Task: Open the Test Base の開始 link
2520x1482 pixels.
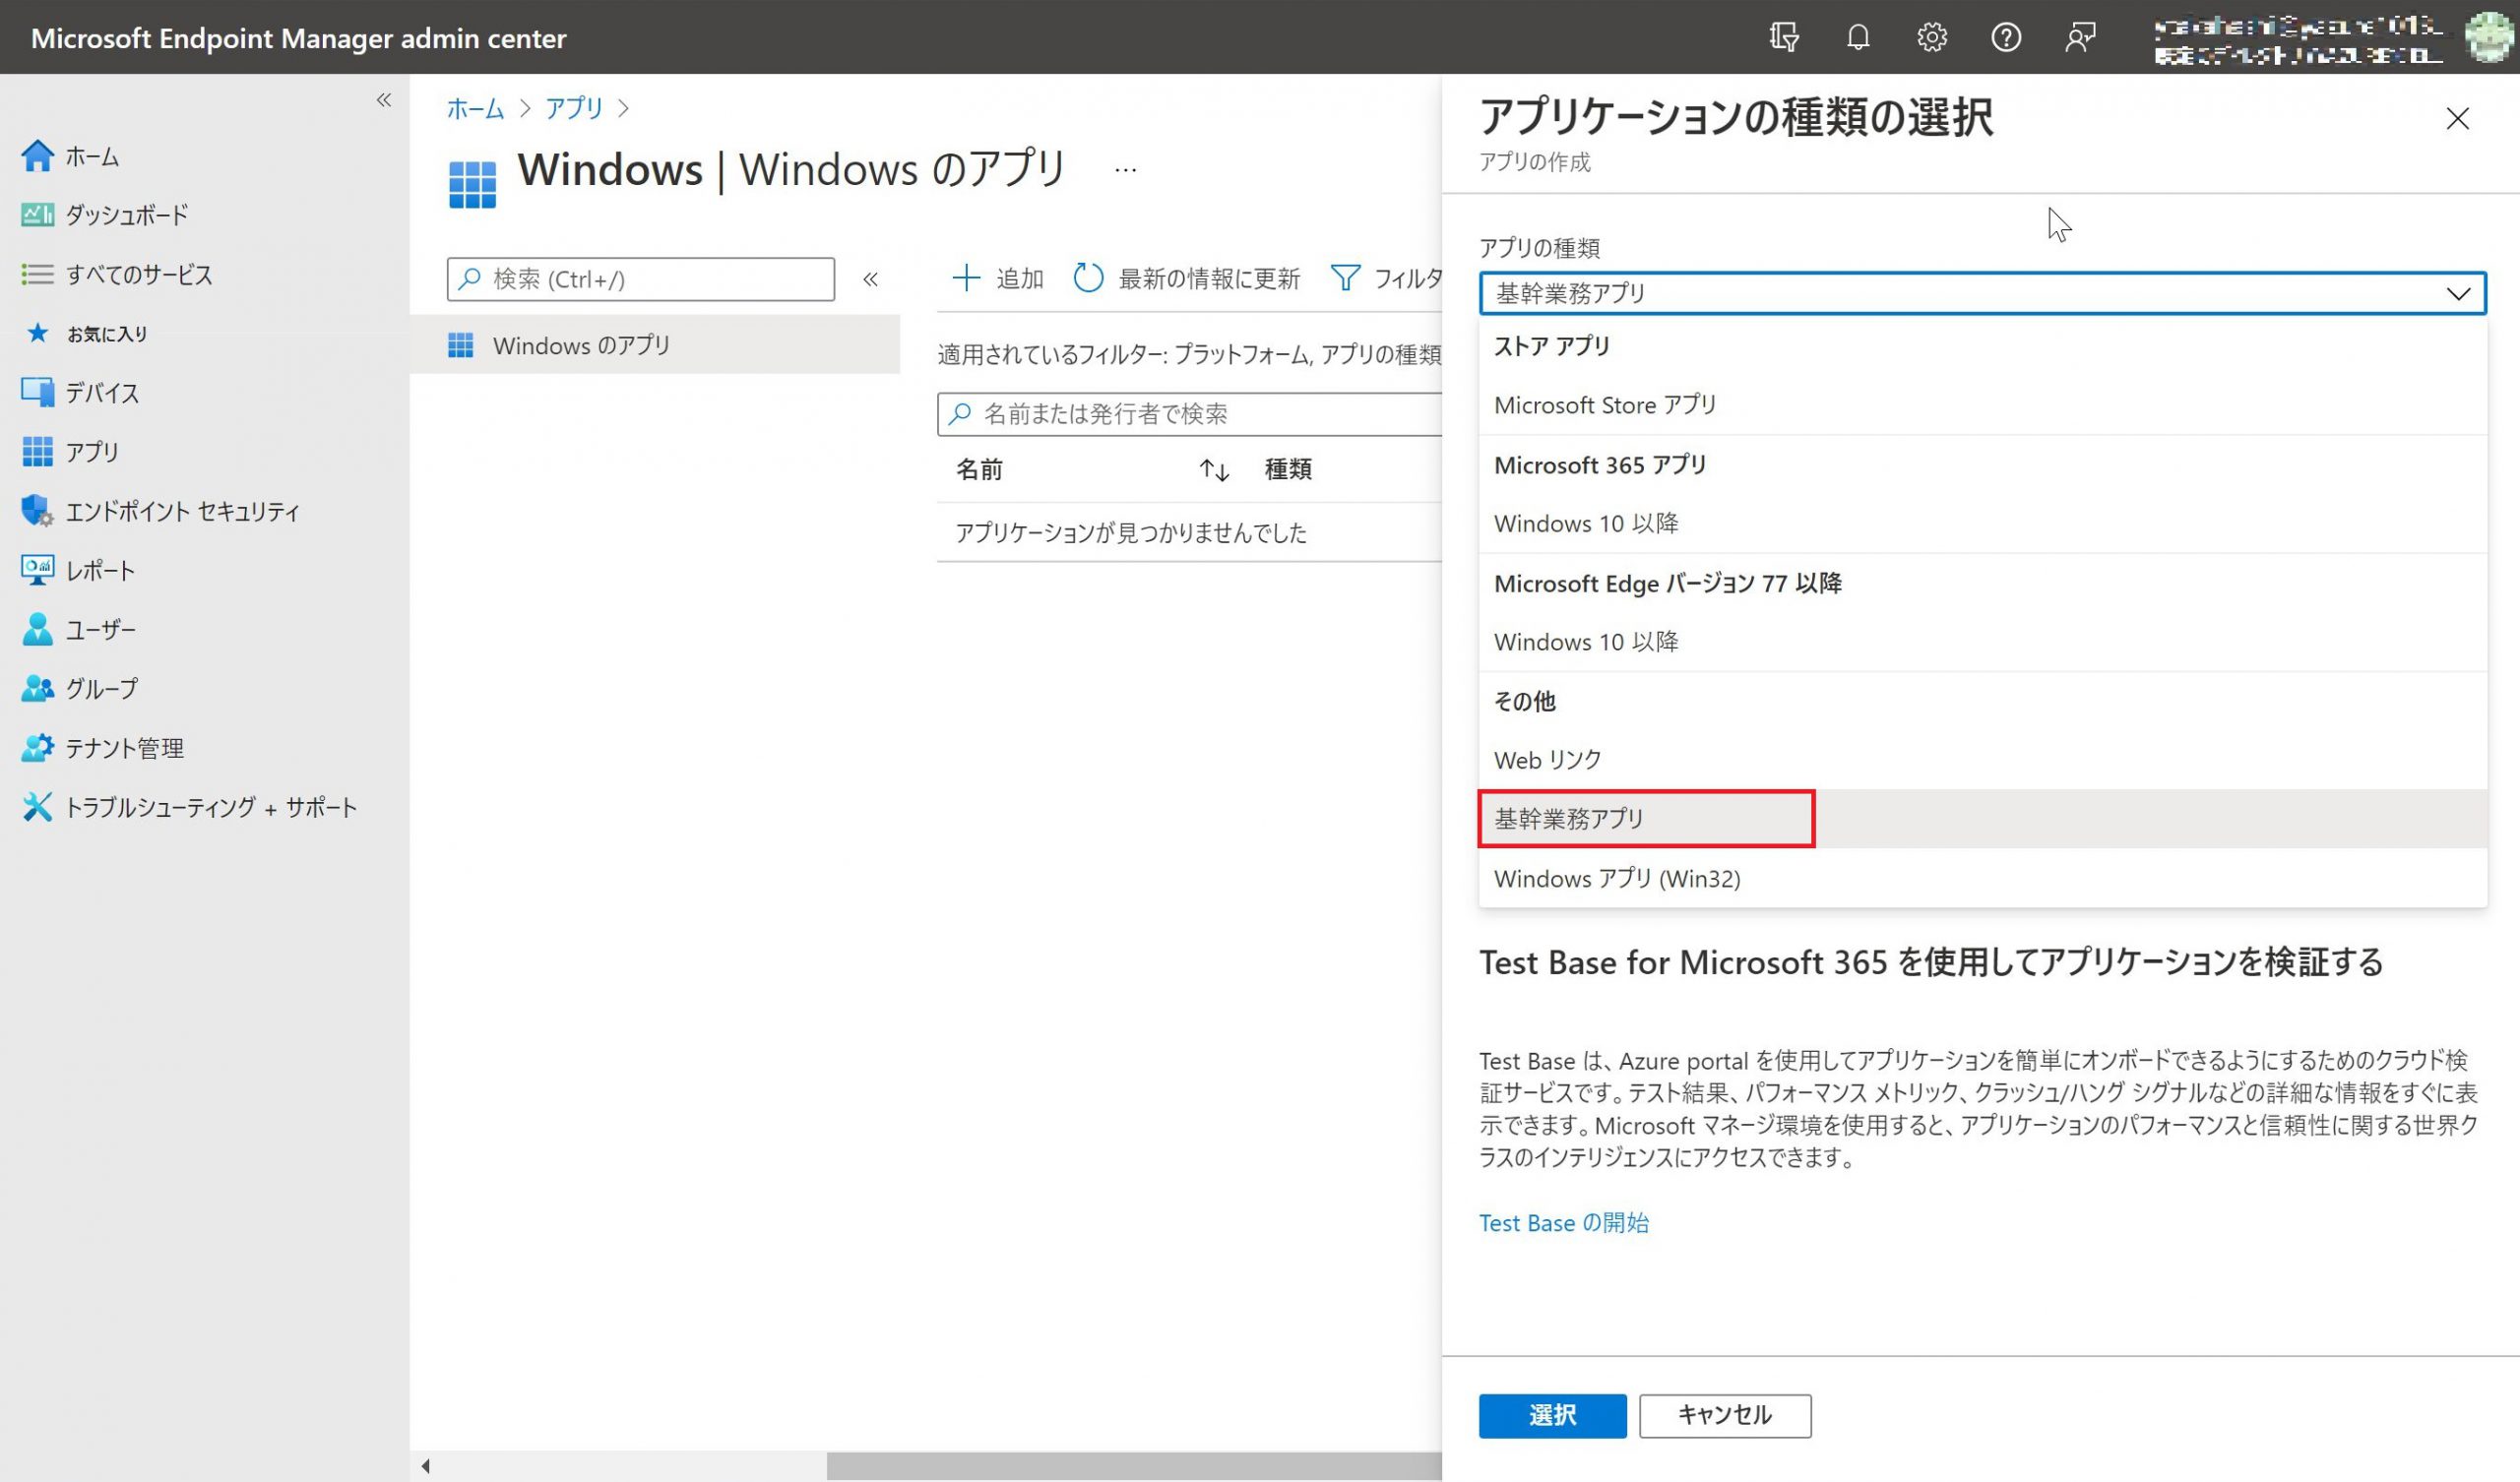Action: coord(1563,1223)
